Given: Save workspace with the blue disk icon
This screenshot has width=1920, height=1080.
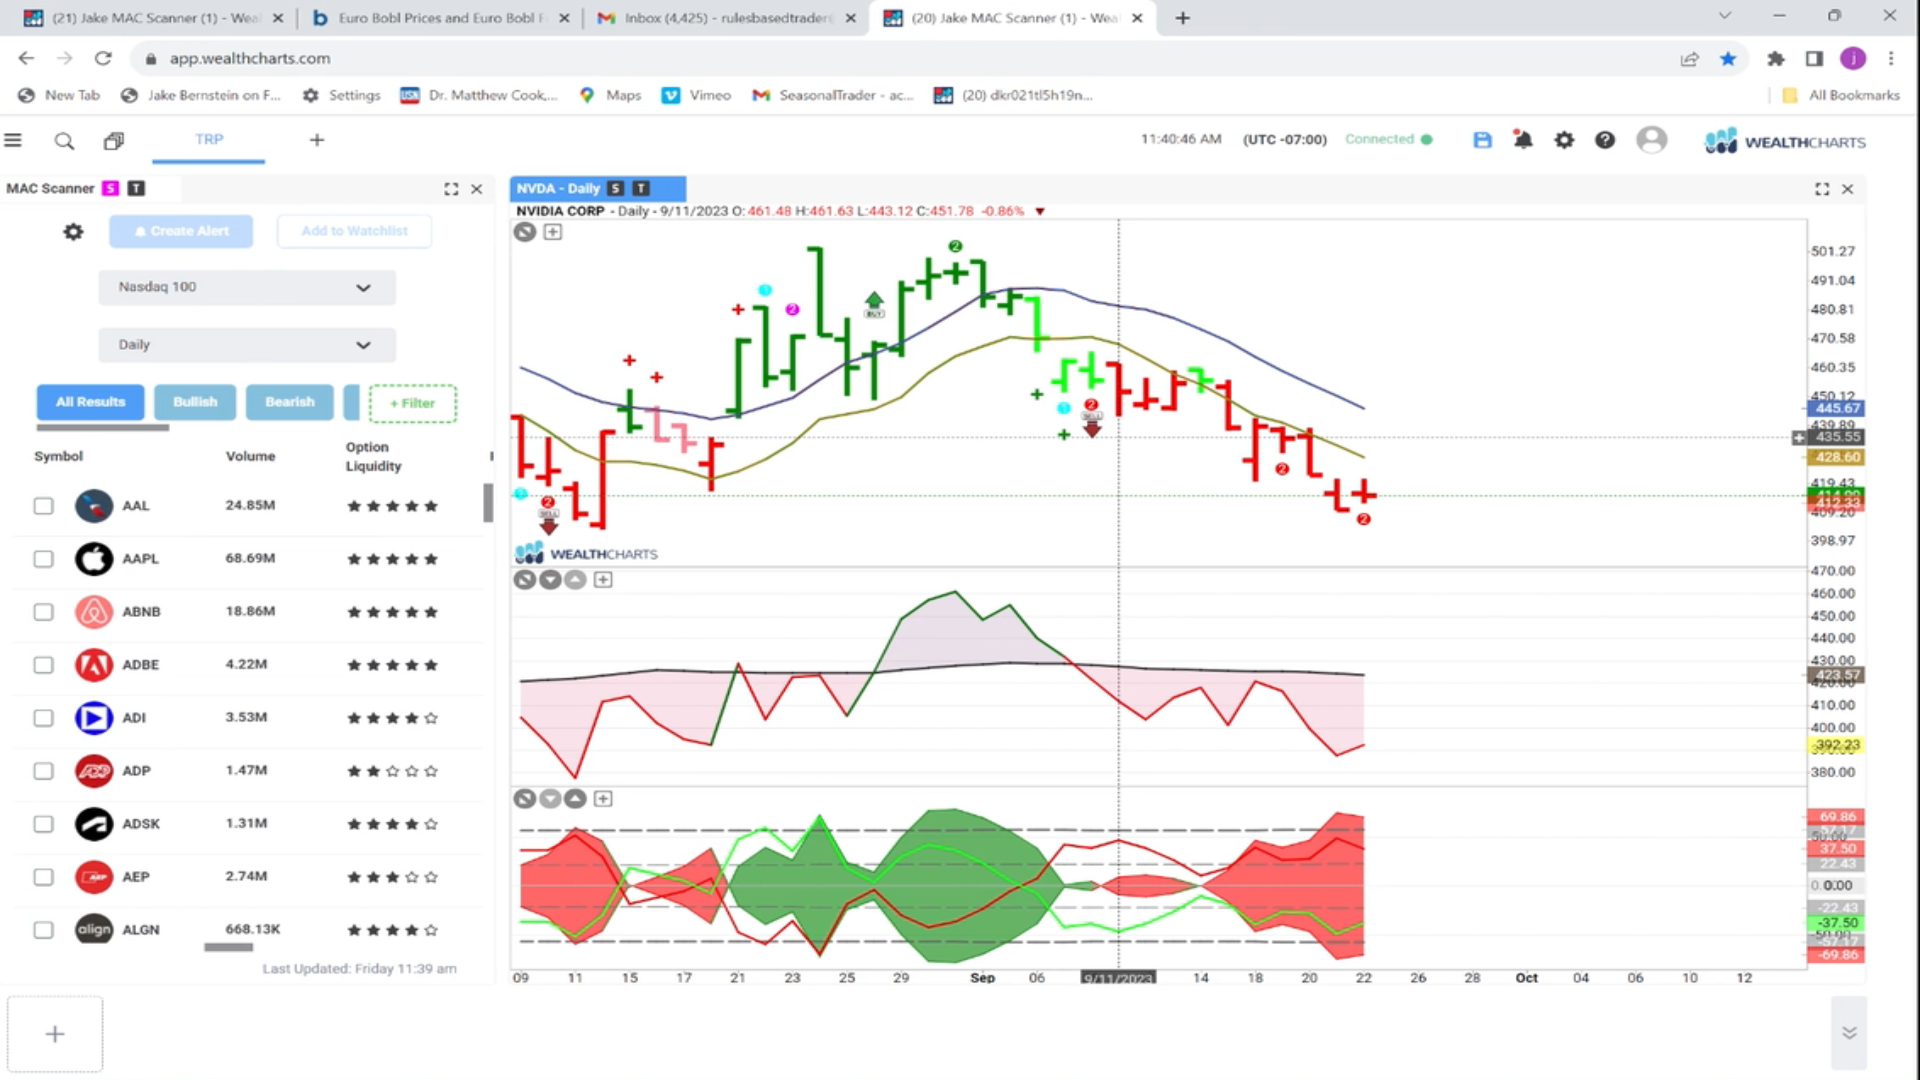Looking at the screenshot, I should (1482, 140).
